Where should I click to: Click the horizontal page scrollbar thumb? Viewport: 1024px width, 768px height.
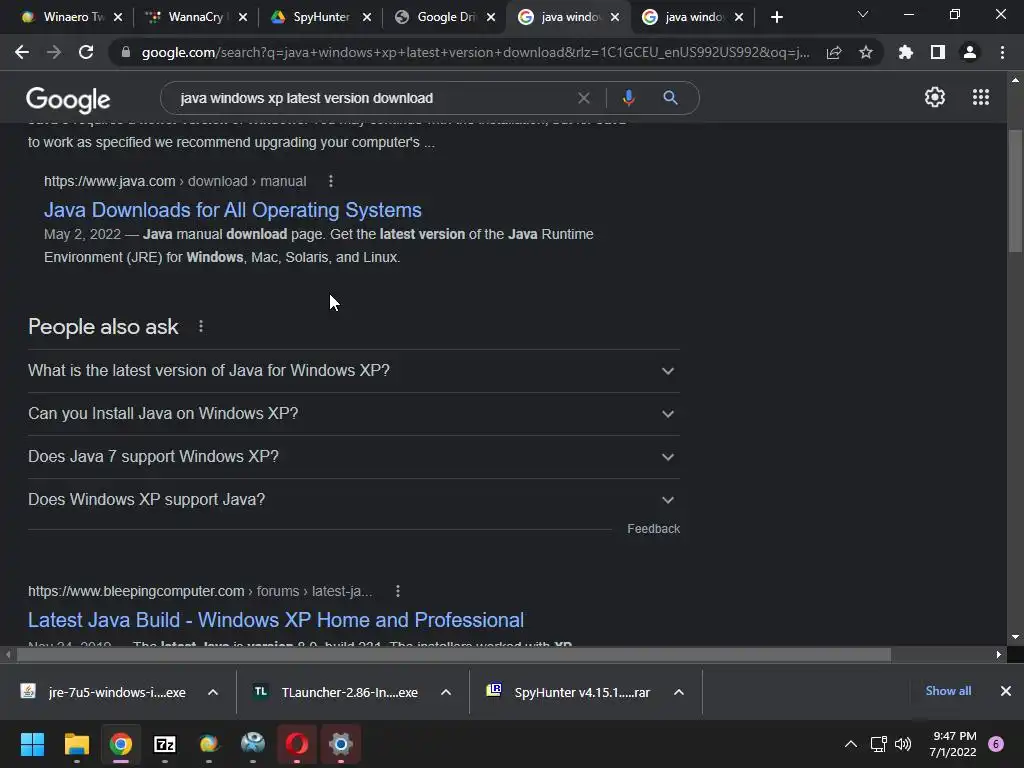454,654
